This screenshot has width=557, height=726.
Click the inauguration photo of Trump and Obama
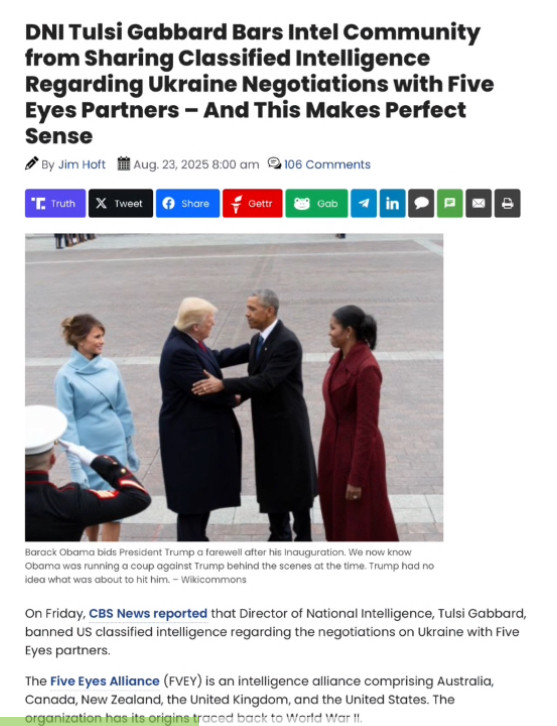[234, 388]
